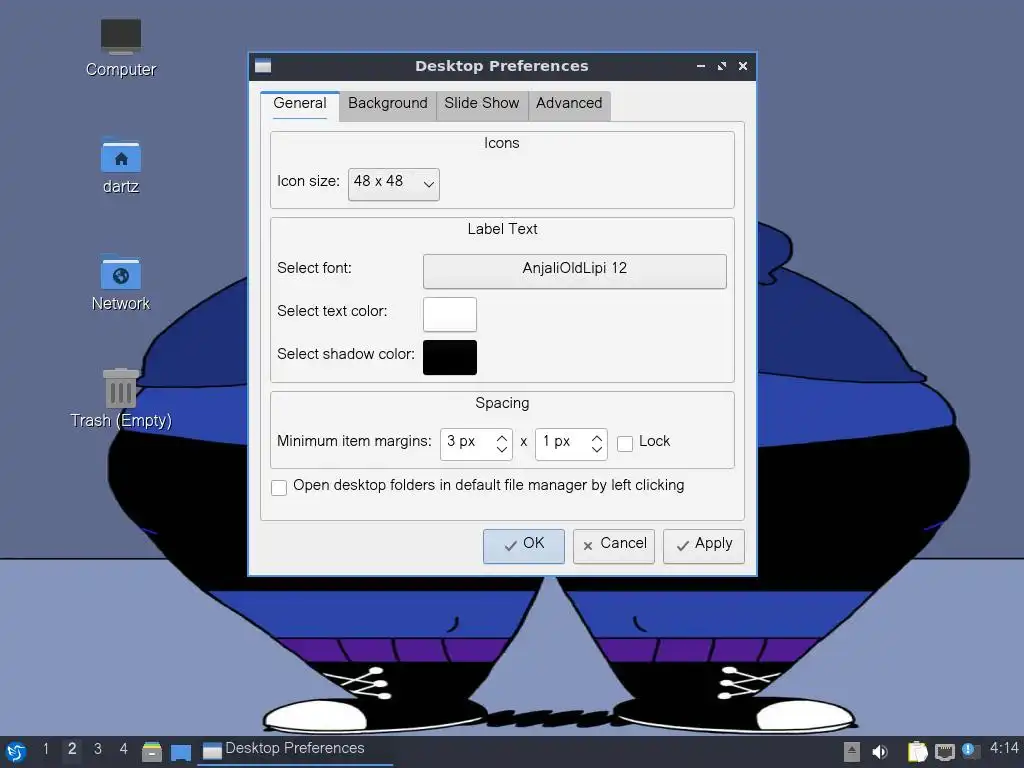Maximize the Desktop Preferences window

(722, 66)
